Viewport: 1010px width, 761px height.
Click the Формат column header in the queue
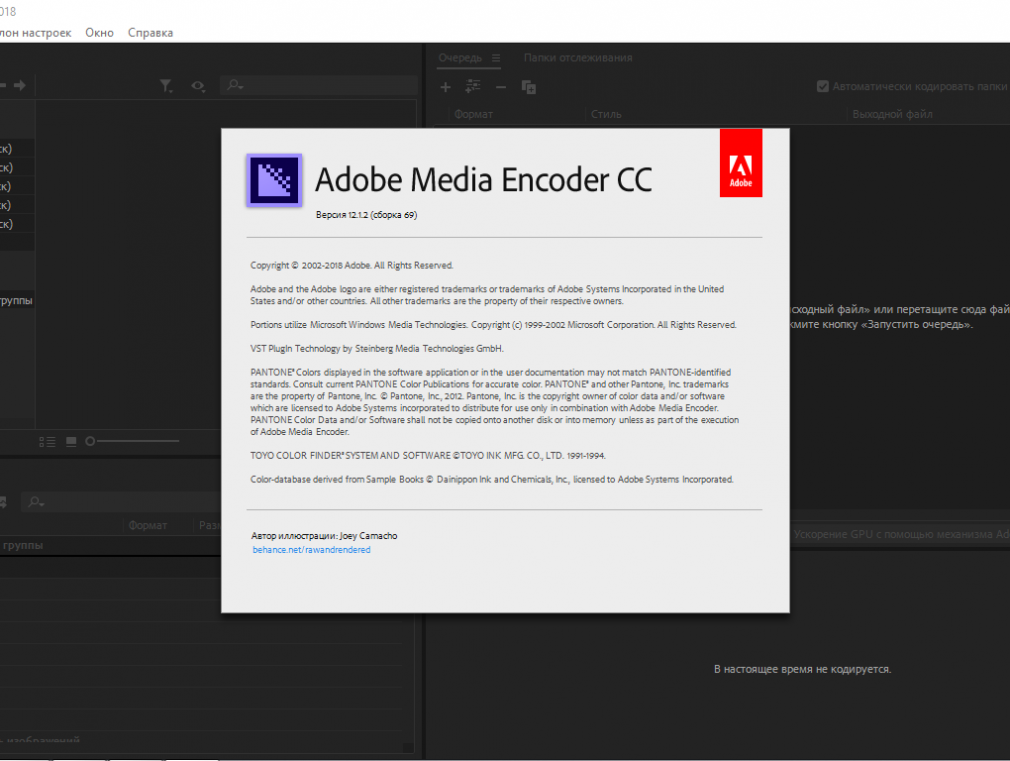[x=473, y=114]
